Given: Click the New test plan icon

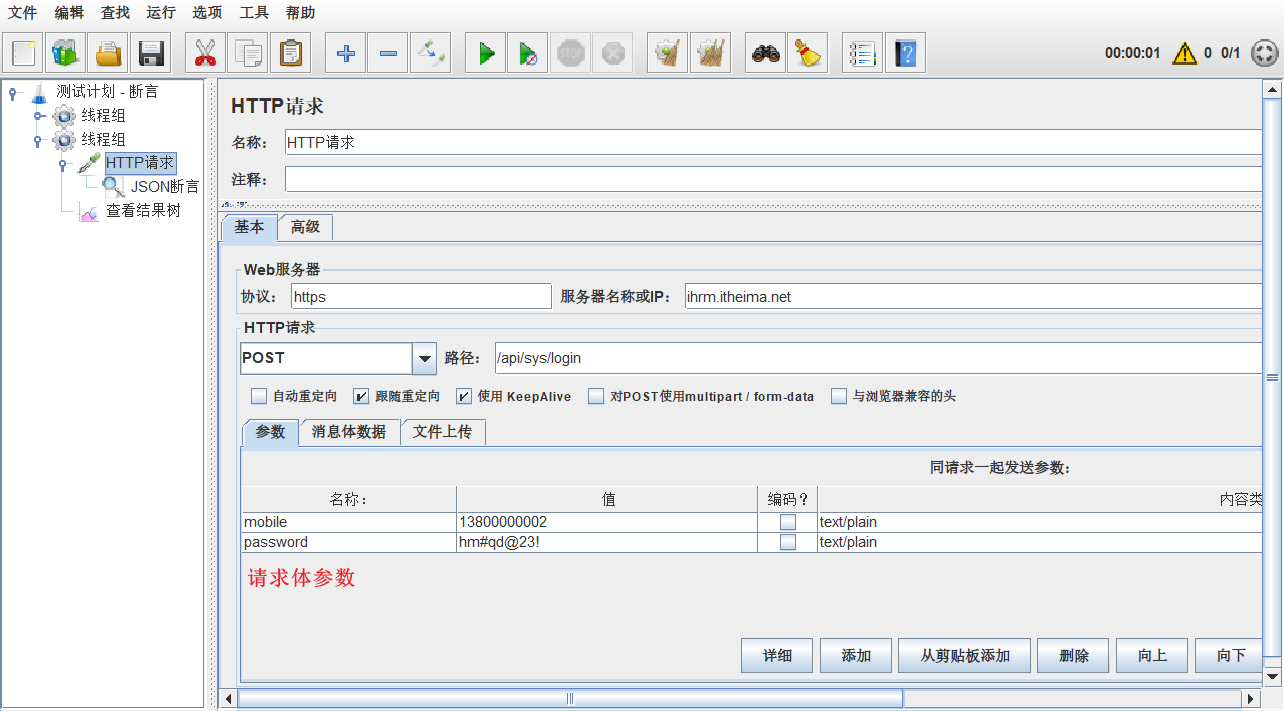Looking at the screenshot, I should pos(24,52).
